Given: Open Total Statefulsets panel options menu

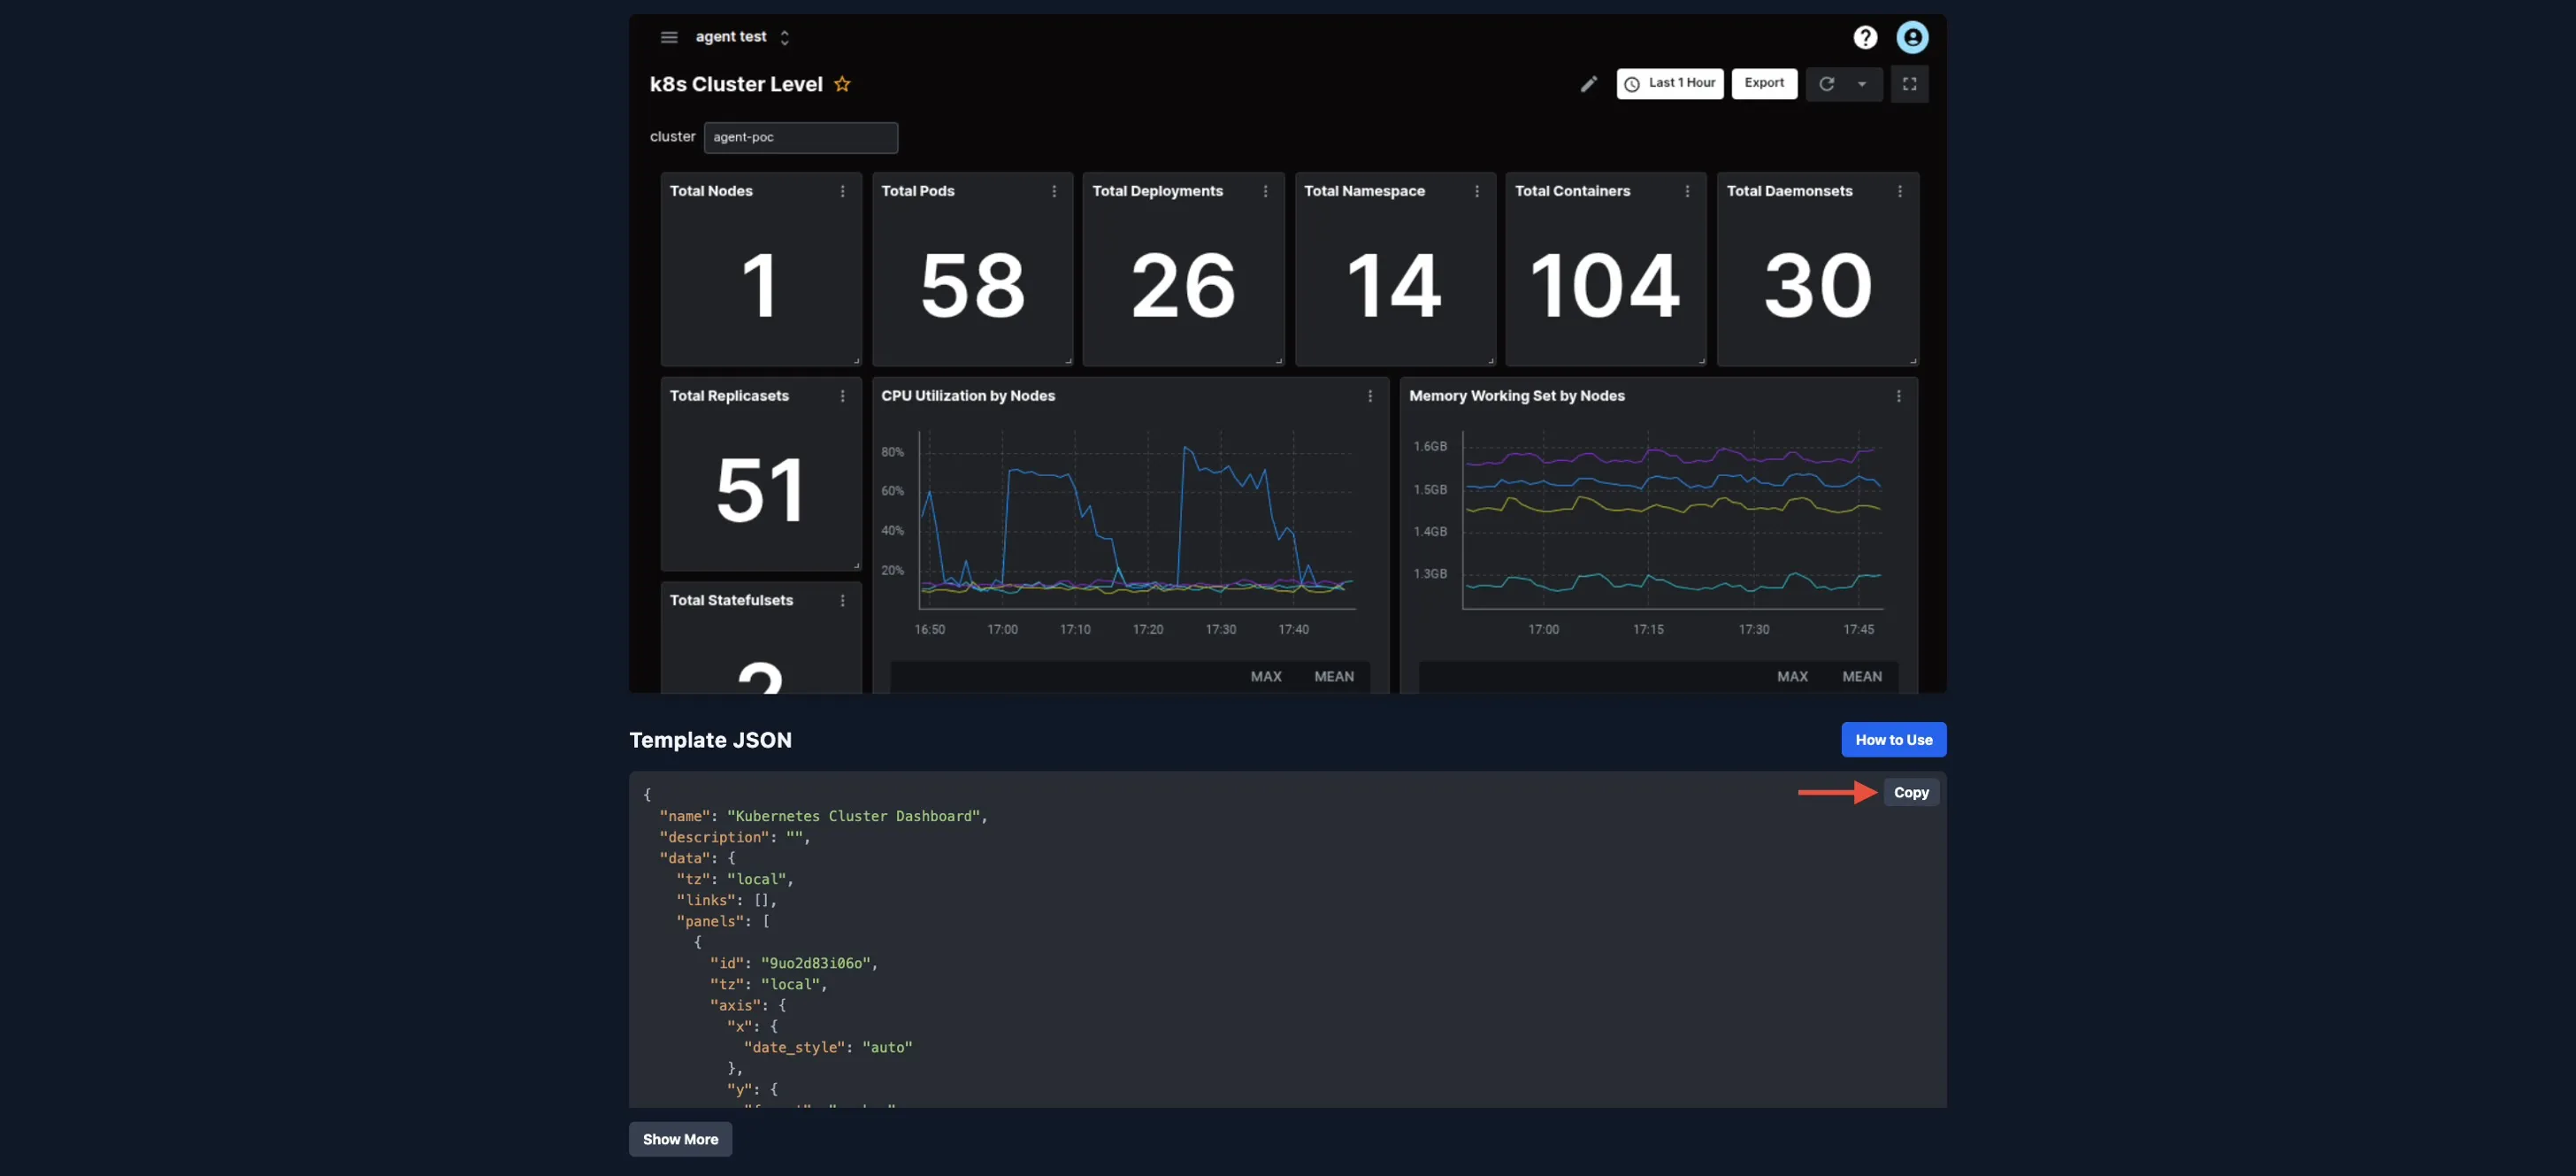Looking at the screenshot, I should 842,600.
